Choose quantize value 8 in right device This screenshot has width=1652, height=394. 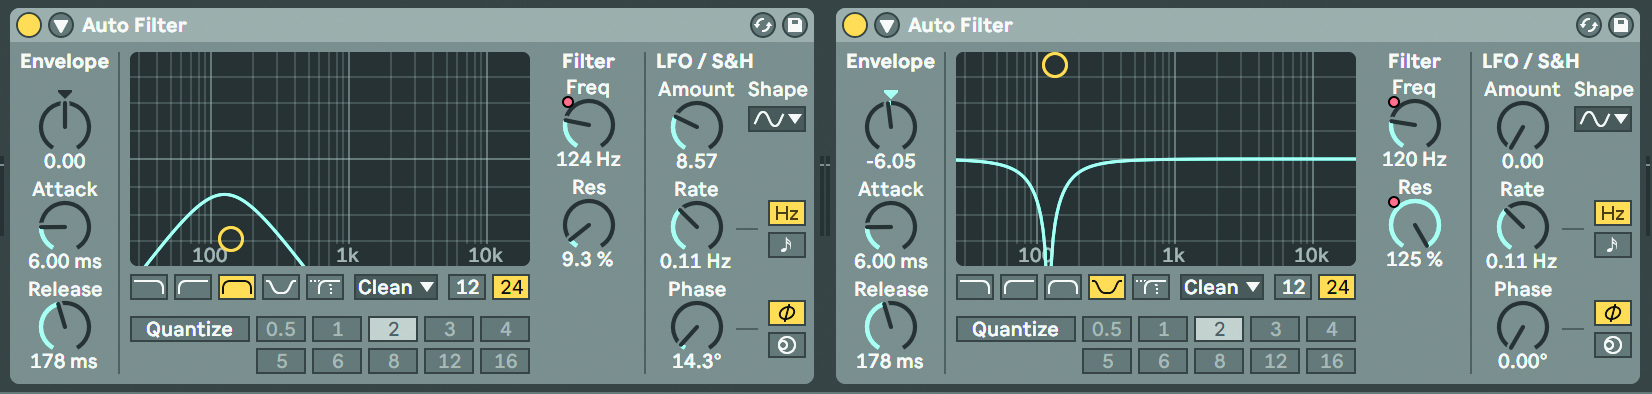point(1219,361)
